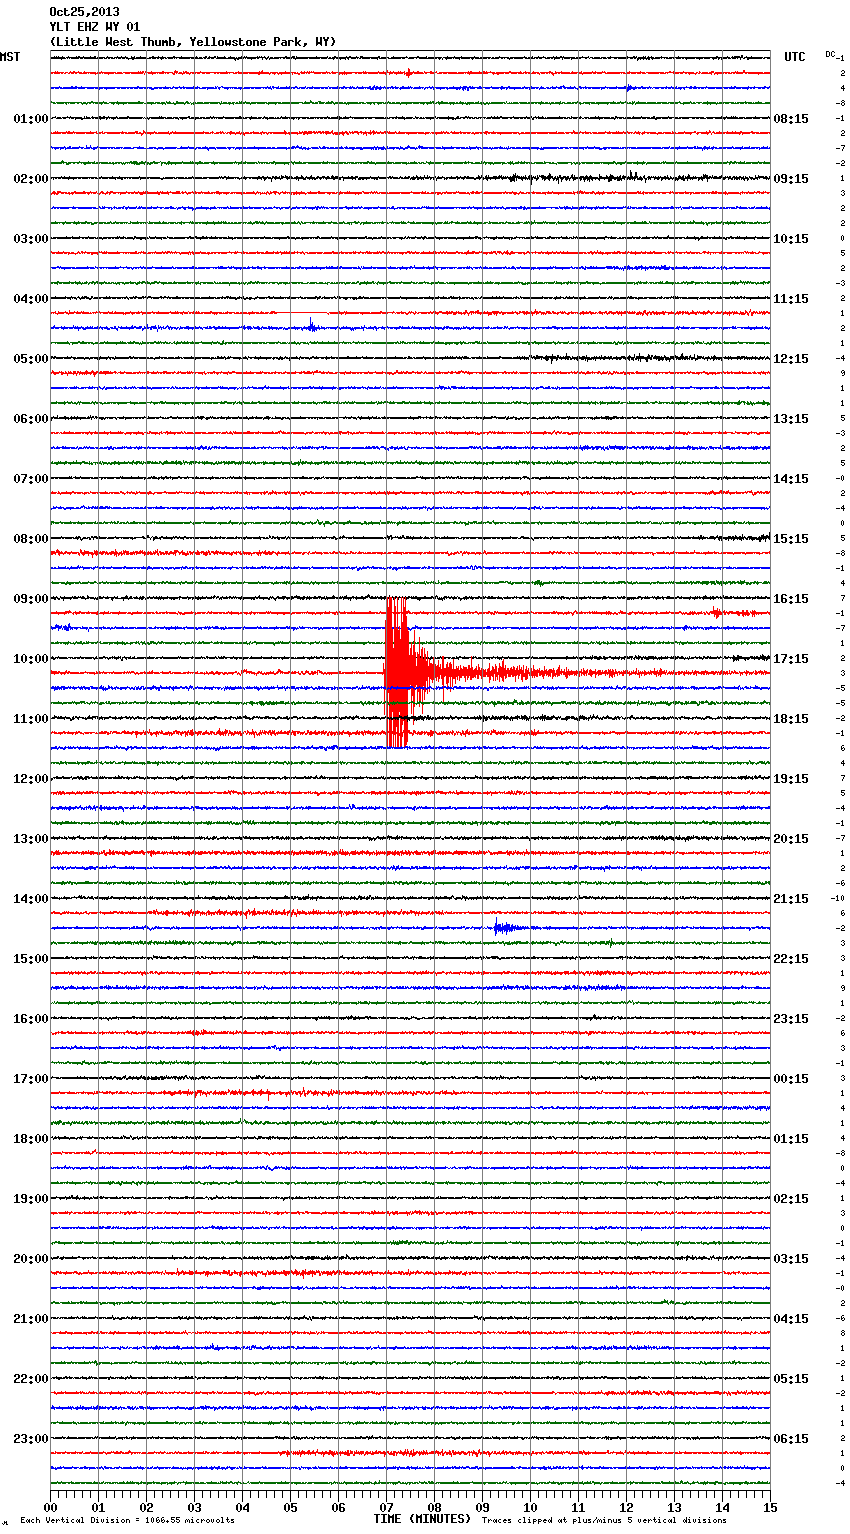Click the MST time label "11:00"
The height and width of the screenshot is (1534, 850).
click(30, 719)
